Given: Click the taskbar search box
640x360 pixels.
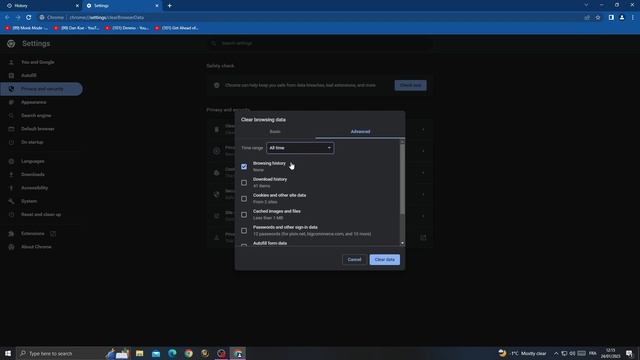Looking at the screenshot, I should click(x=73, y=353).
